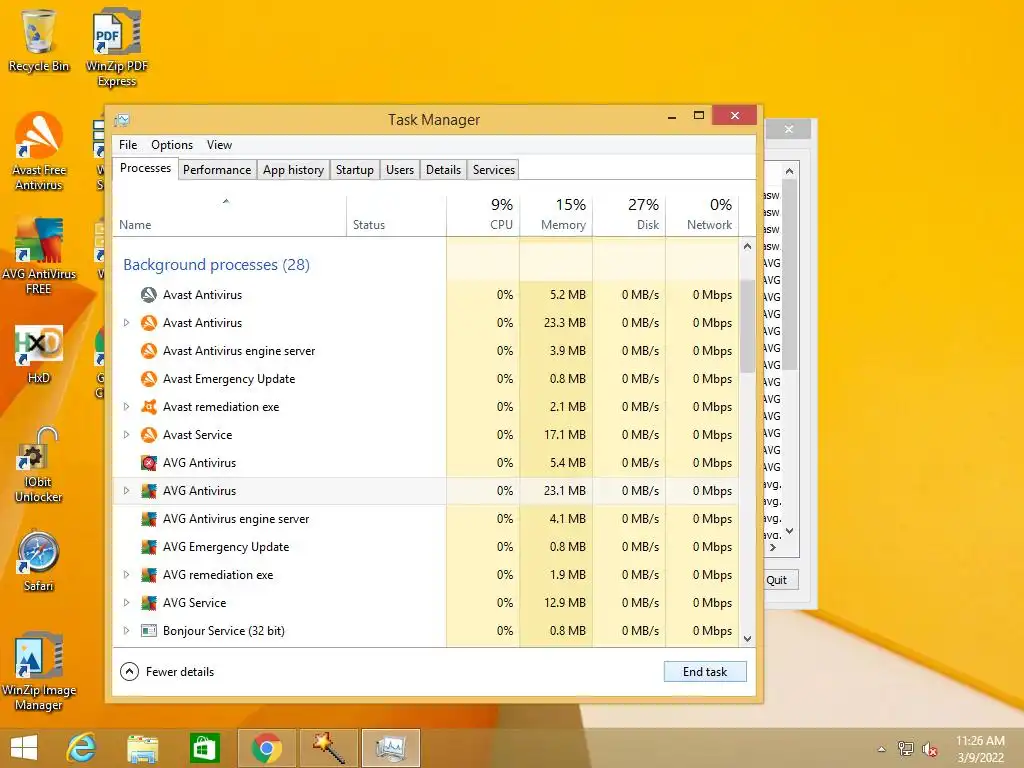Viewport: 1024px width, 768px height.
Task: Click the Task Manager taskbar button
Action: pyautogui.click(x=391, y=748)
